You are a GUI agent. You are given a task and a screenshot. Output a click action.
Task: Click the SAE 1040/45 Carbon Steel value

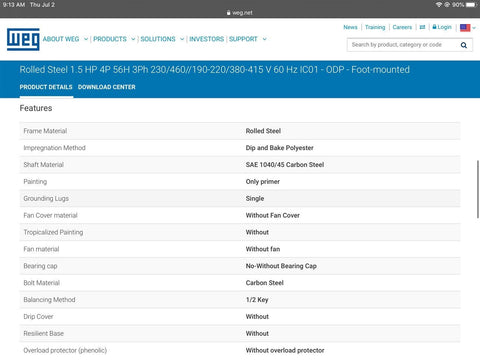[x=285, y=165]
